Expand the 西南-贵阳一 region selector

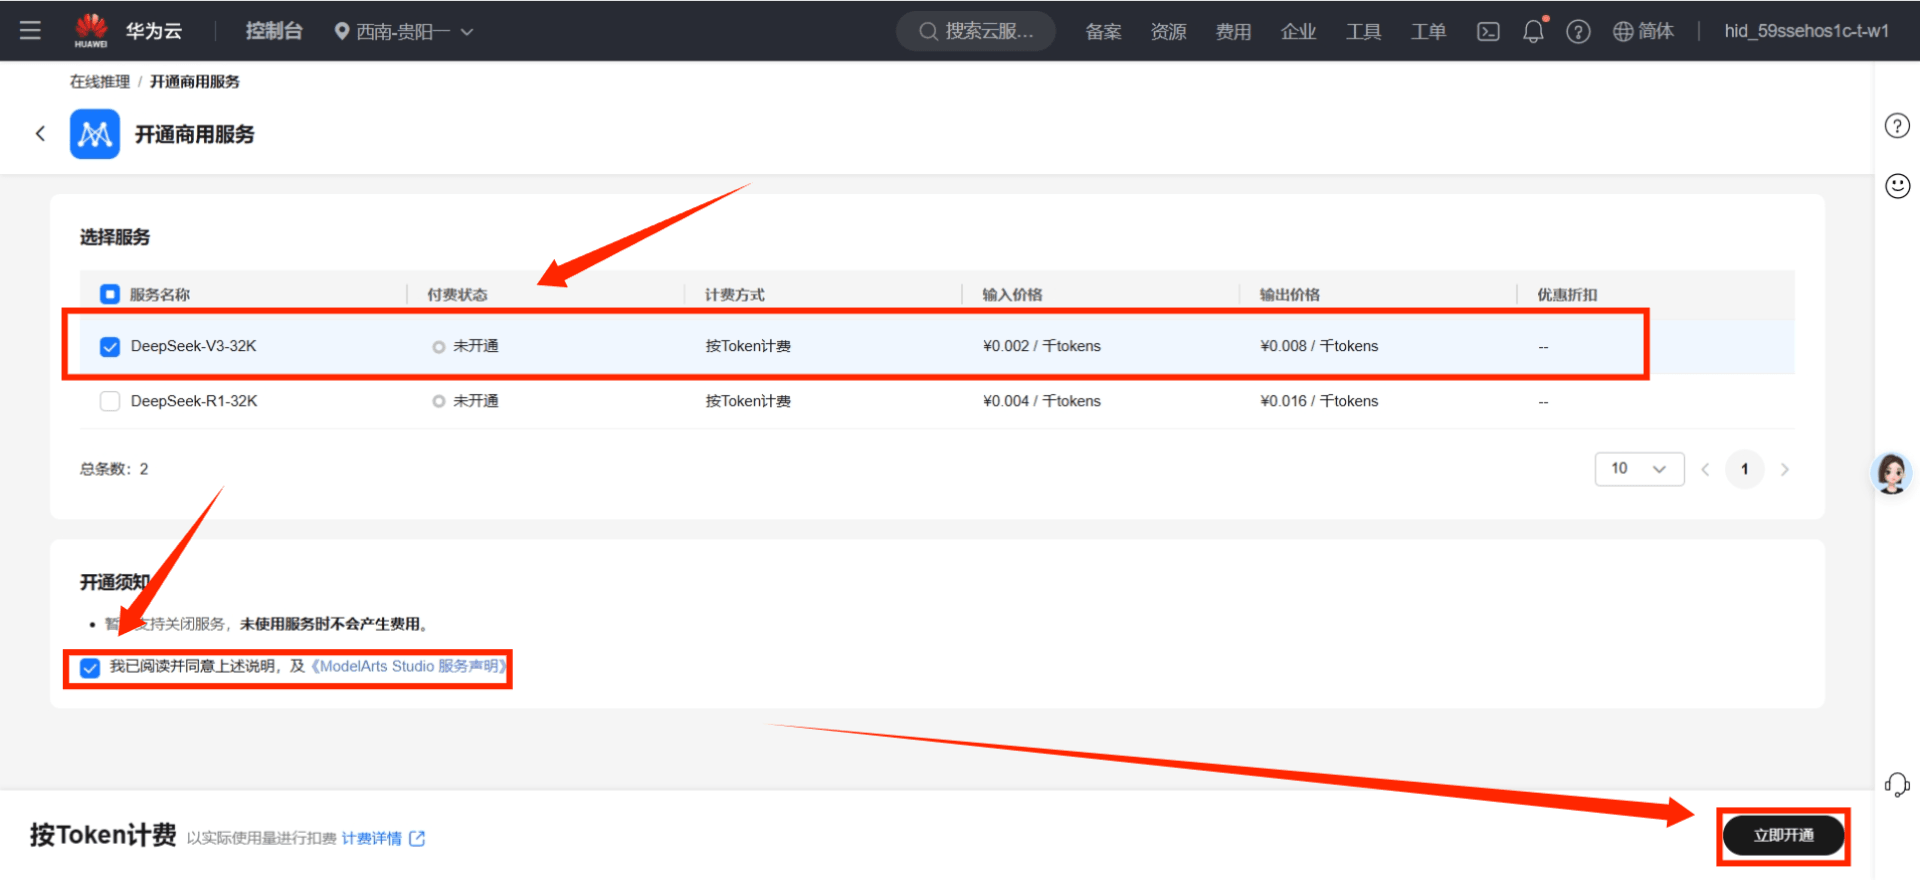pos(404,32)
